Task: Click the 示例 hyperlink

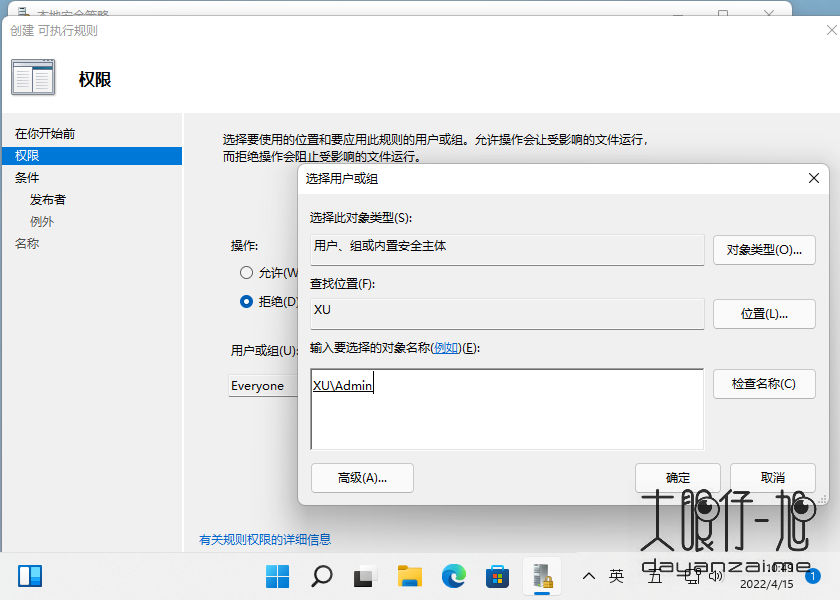Action: pos(447,347)
